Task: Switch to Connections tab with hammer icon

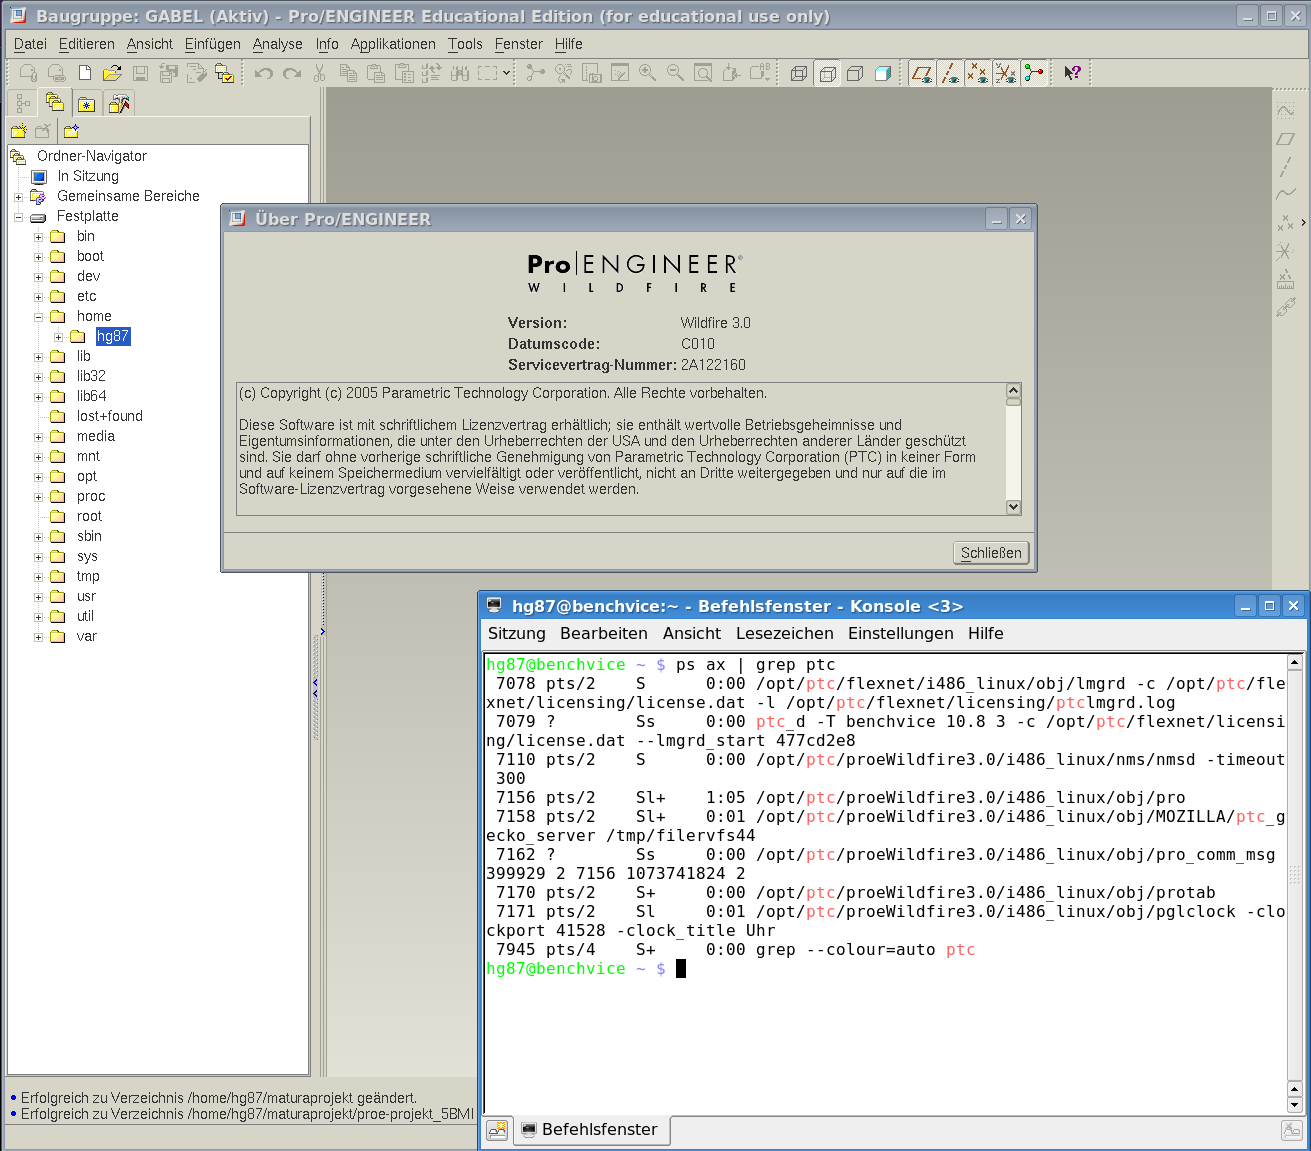Action: coord(119,103)
